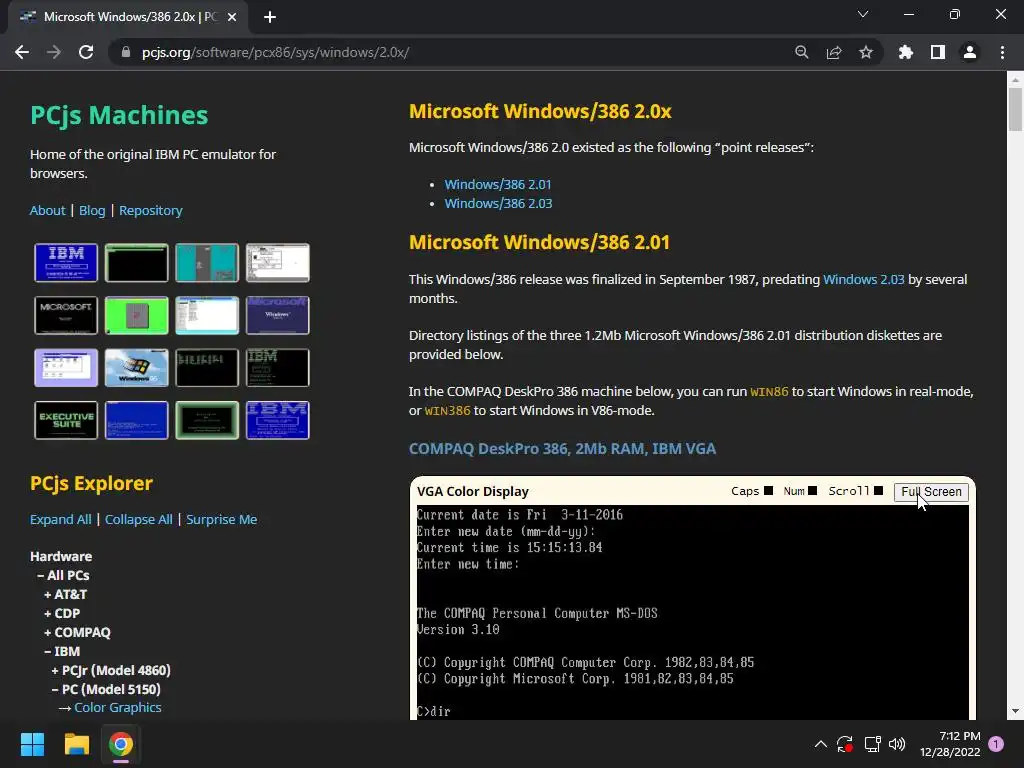Viewport: 1024px width, 768px height.
Task: Open the Repository link
Action: pos(151,210)
